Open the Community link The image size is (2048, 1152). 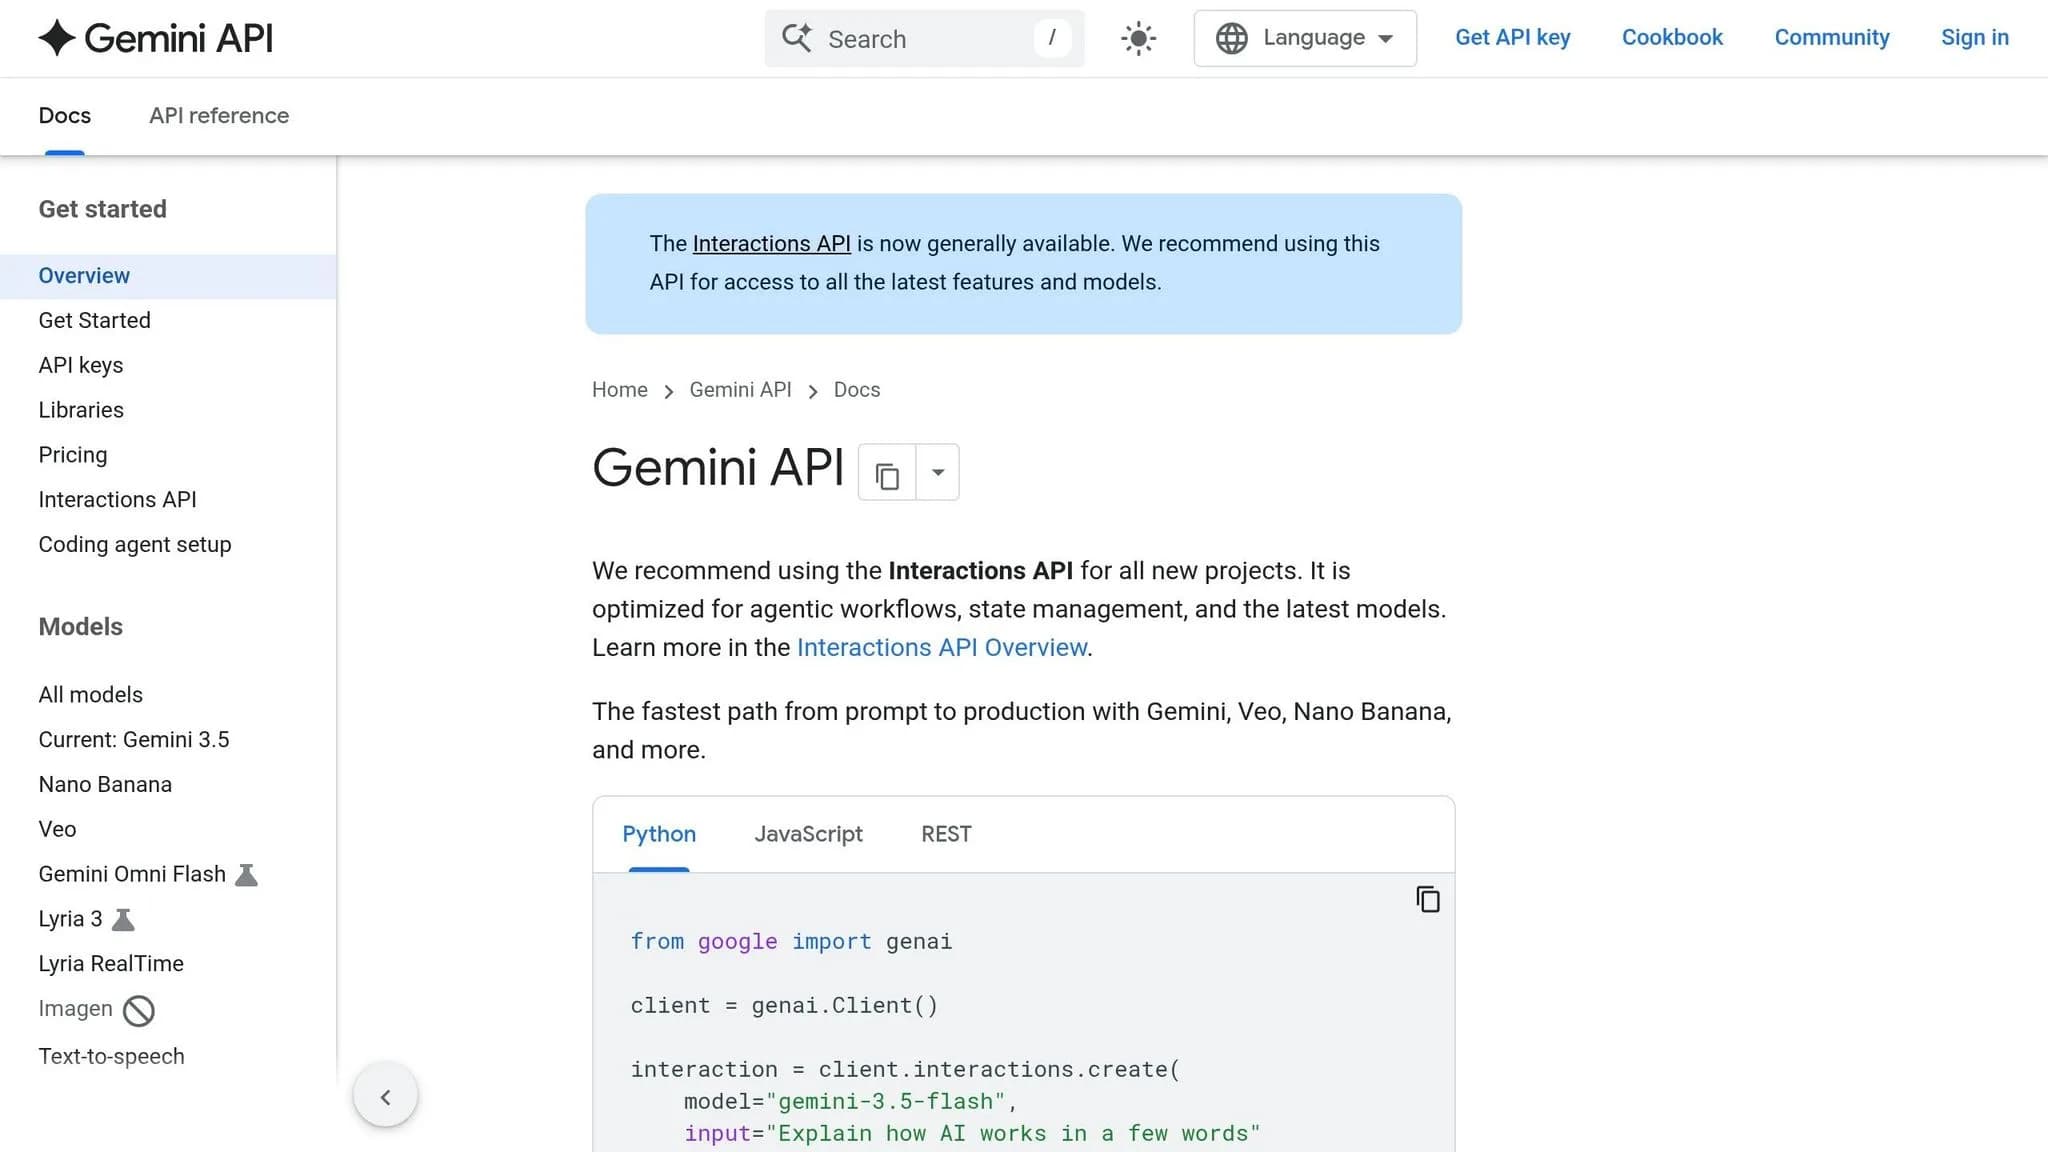1831,37
